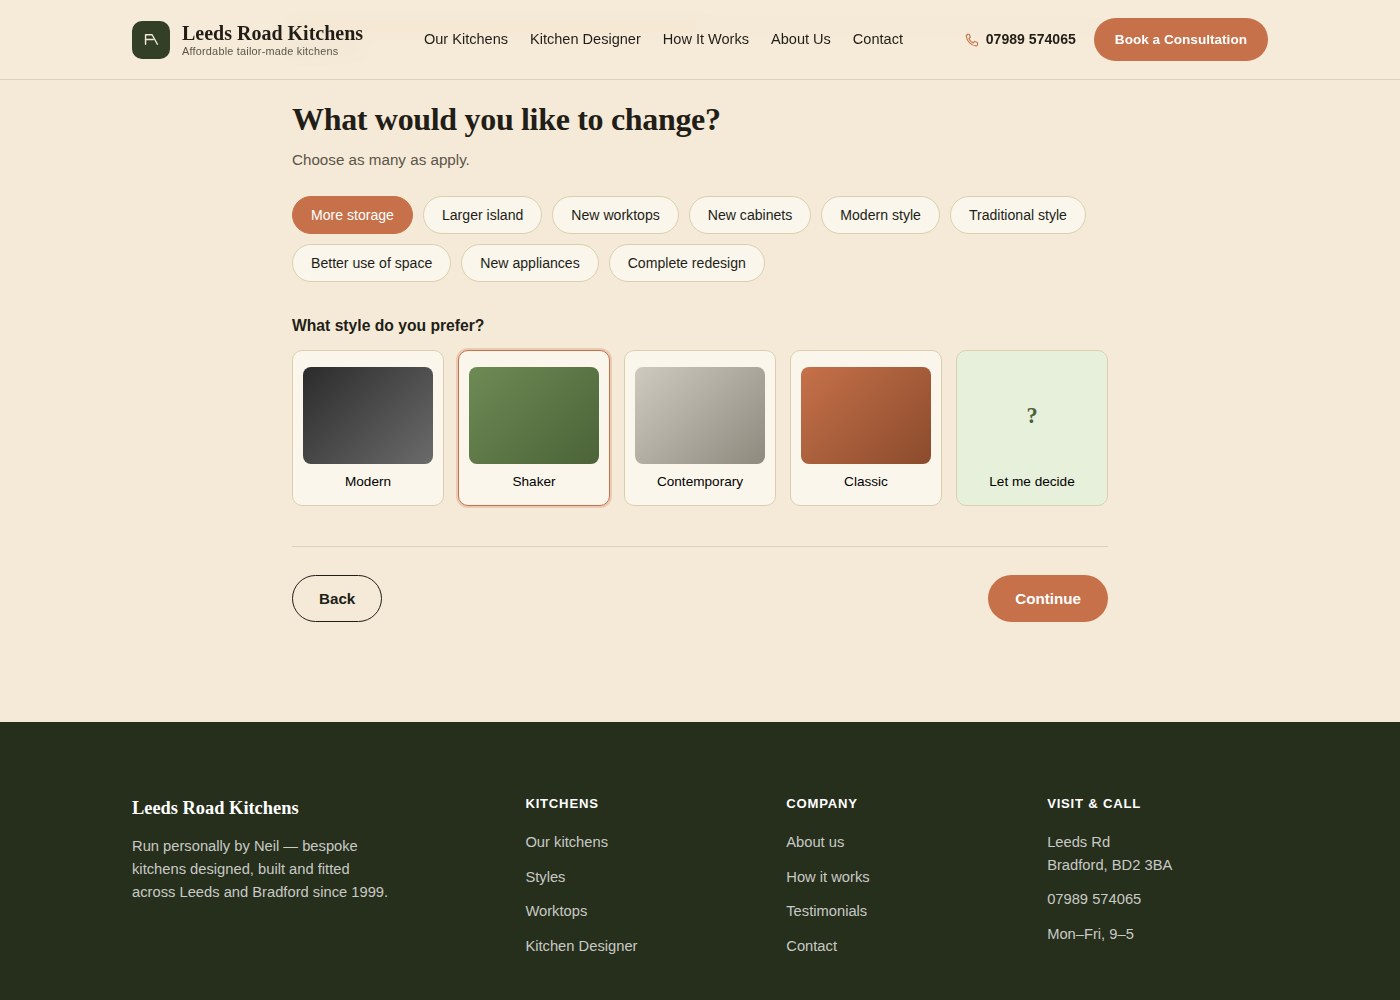1400x1000 pixels.
Task: Go back with the Back button
Action: pyautogui.click(x=337, y=599)
